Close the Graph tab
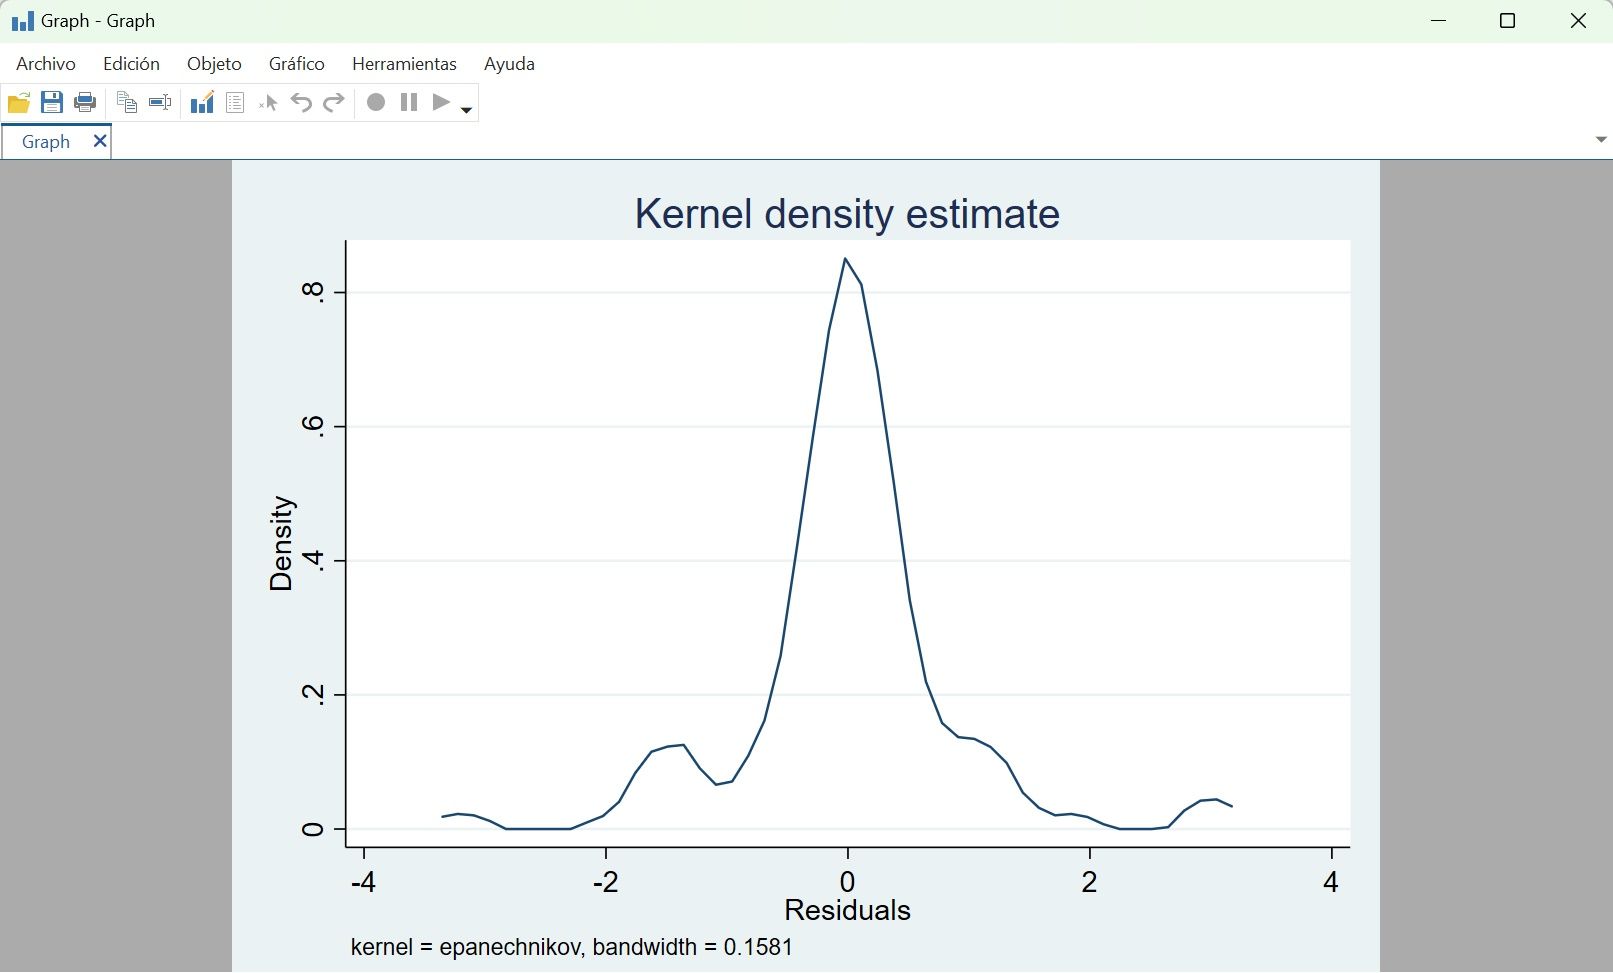The width and height of the screenshot is (1613, 973). pyautogui.click(x=100, y=141)
